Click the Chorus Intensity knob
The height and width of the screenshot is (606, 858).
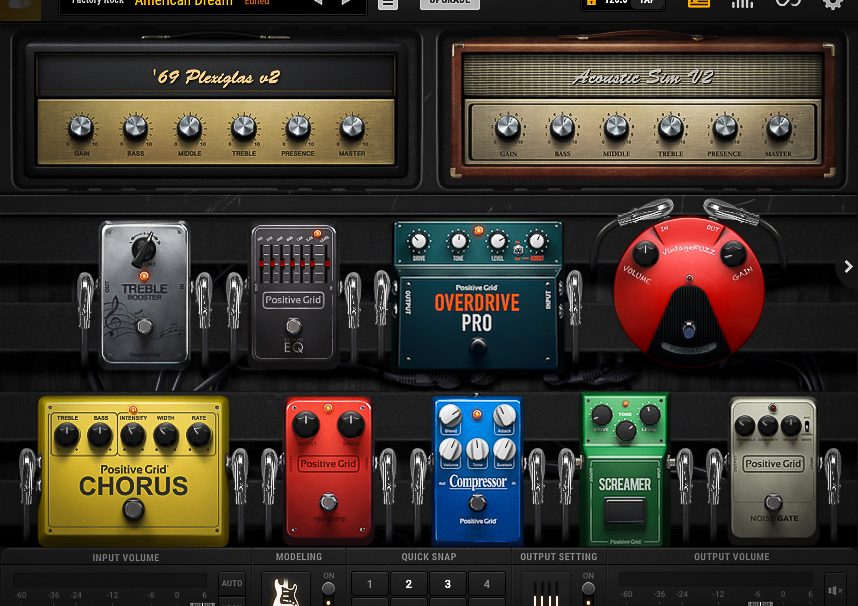click(132, 435)
